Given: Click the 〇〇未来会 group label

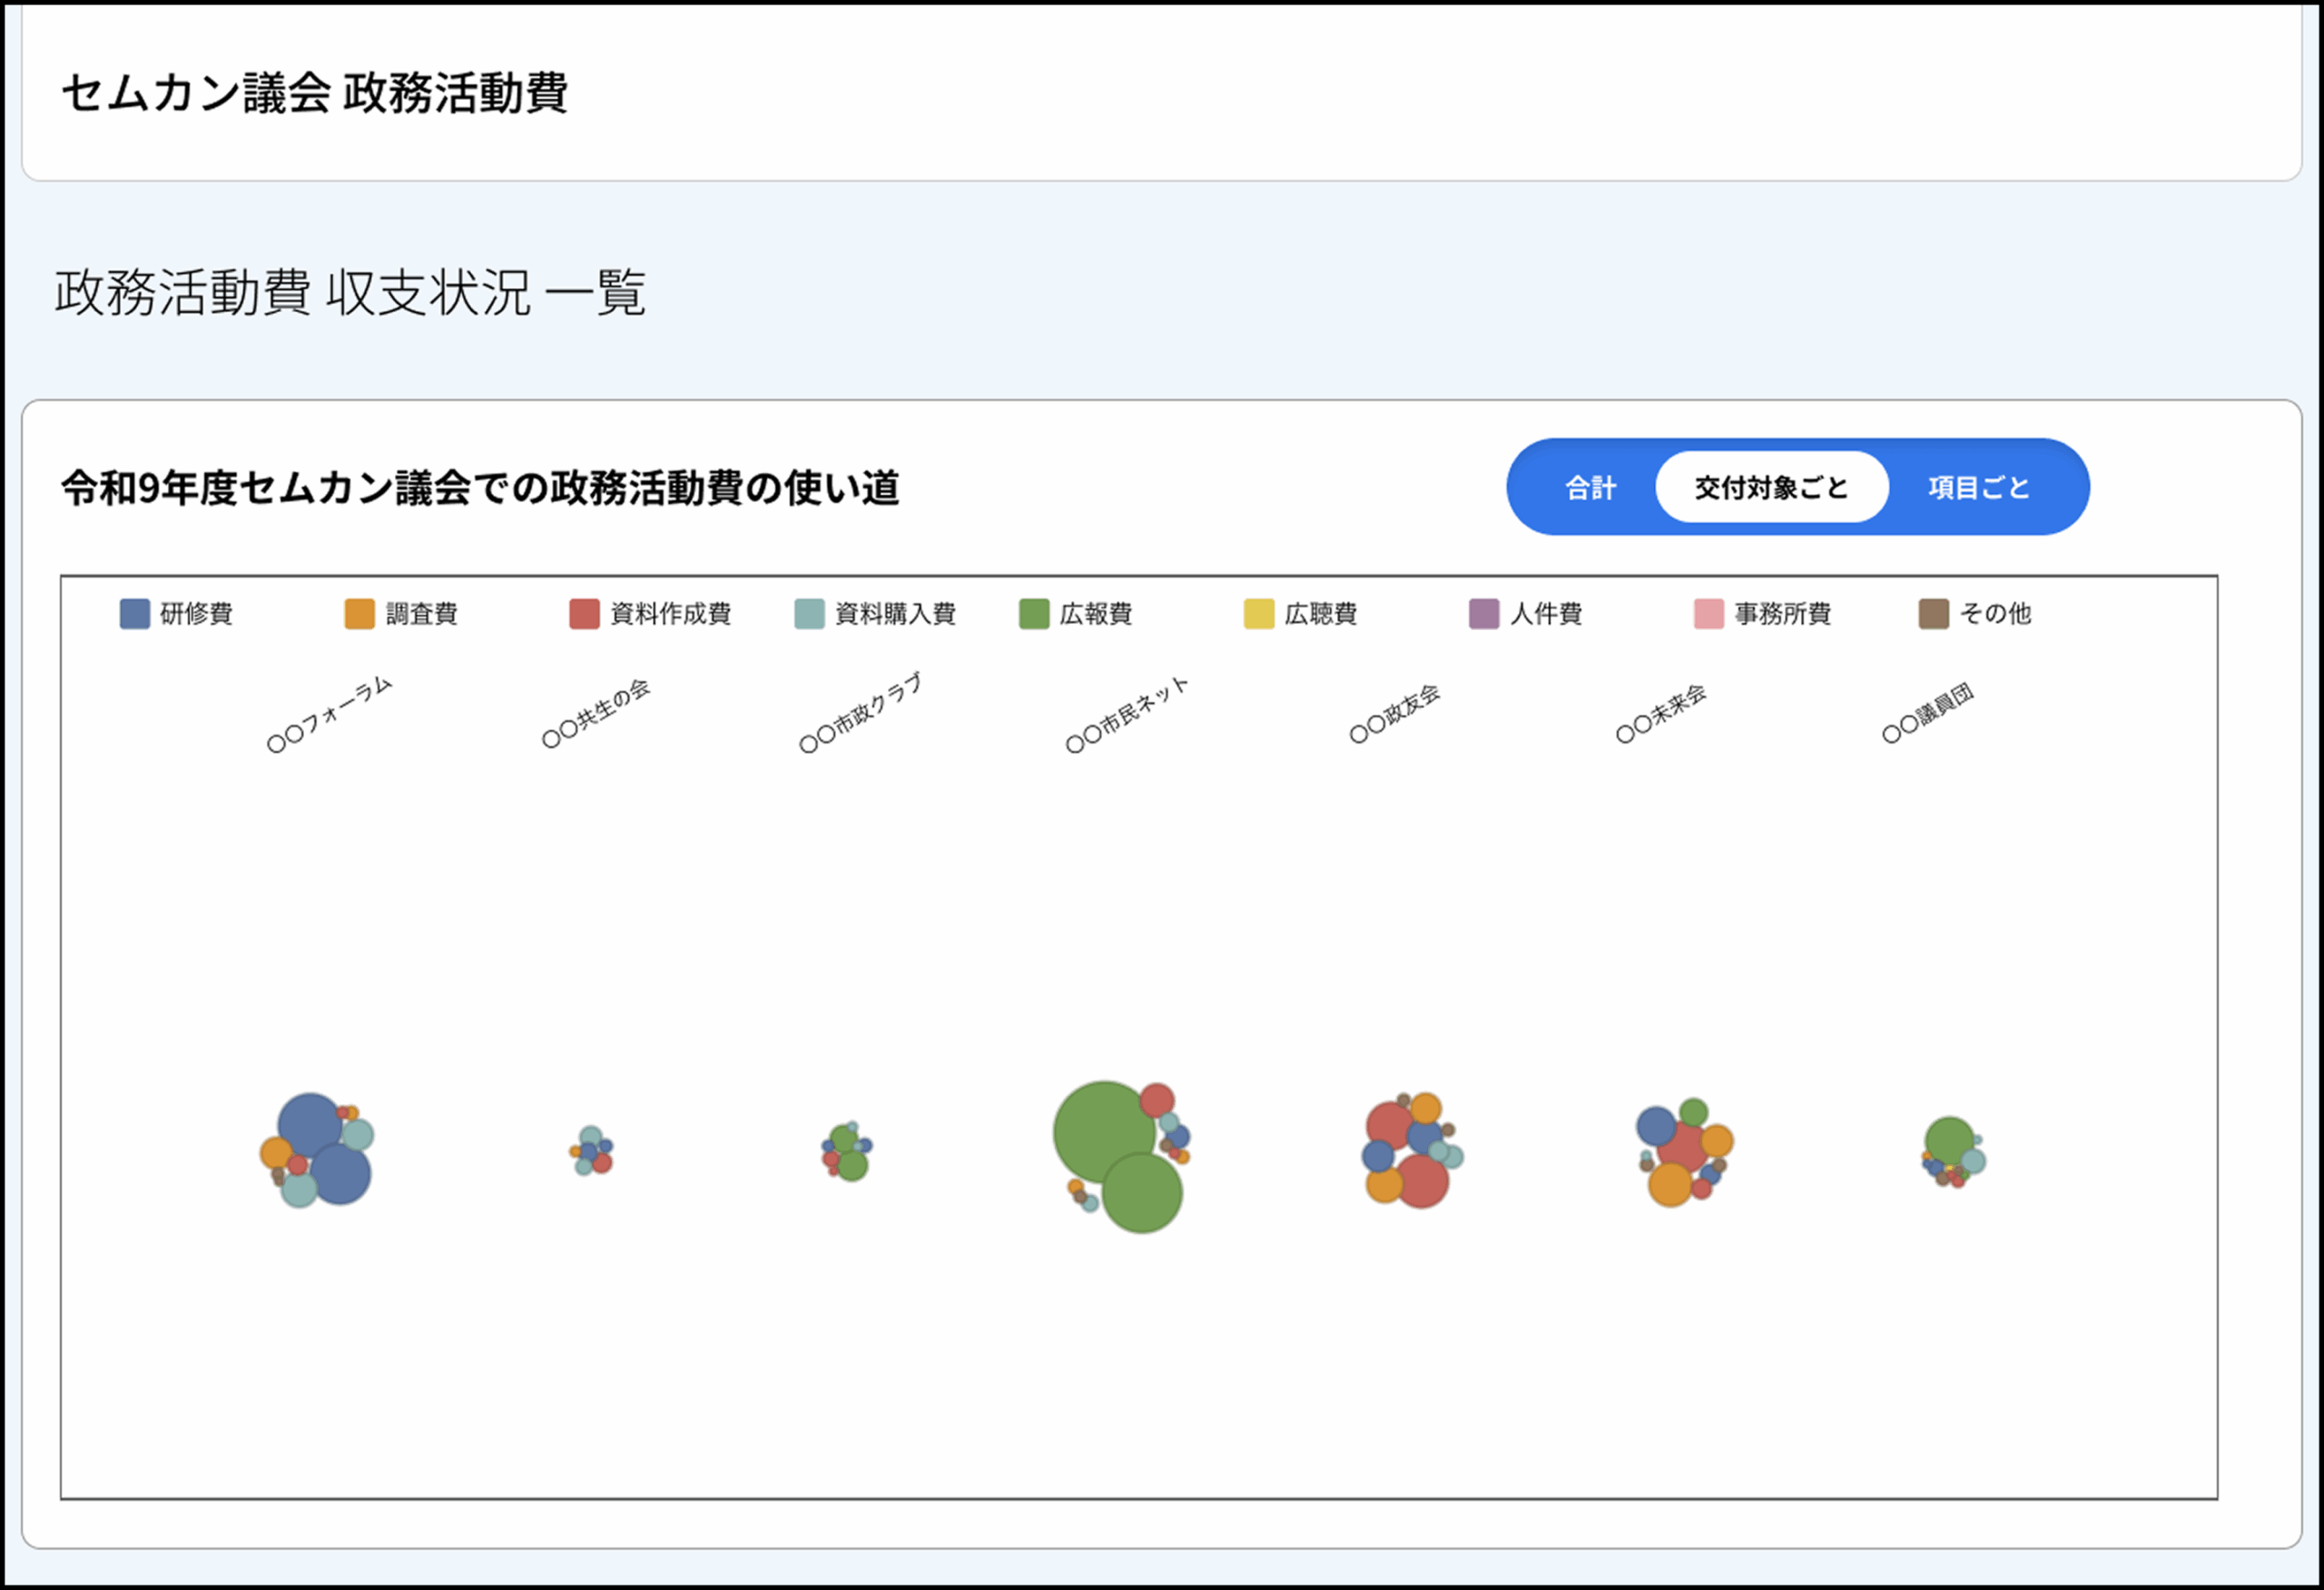Looking at the screenshot, I should pyautogui.click(x=1660, y=713).
